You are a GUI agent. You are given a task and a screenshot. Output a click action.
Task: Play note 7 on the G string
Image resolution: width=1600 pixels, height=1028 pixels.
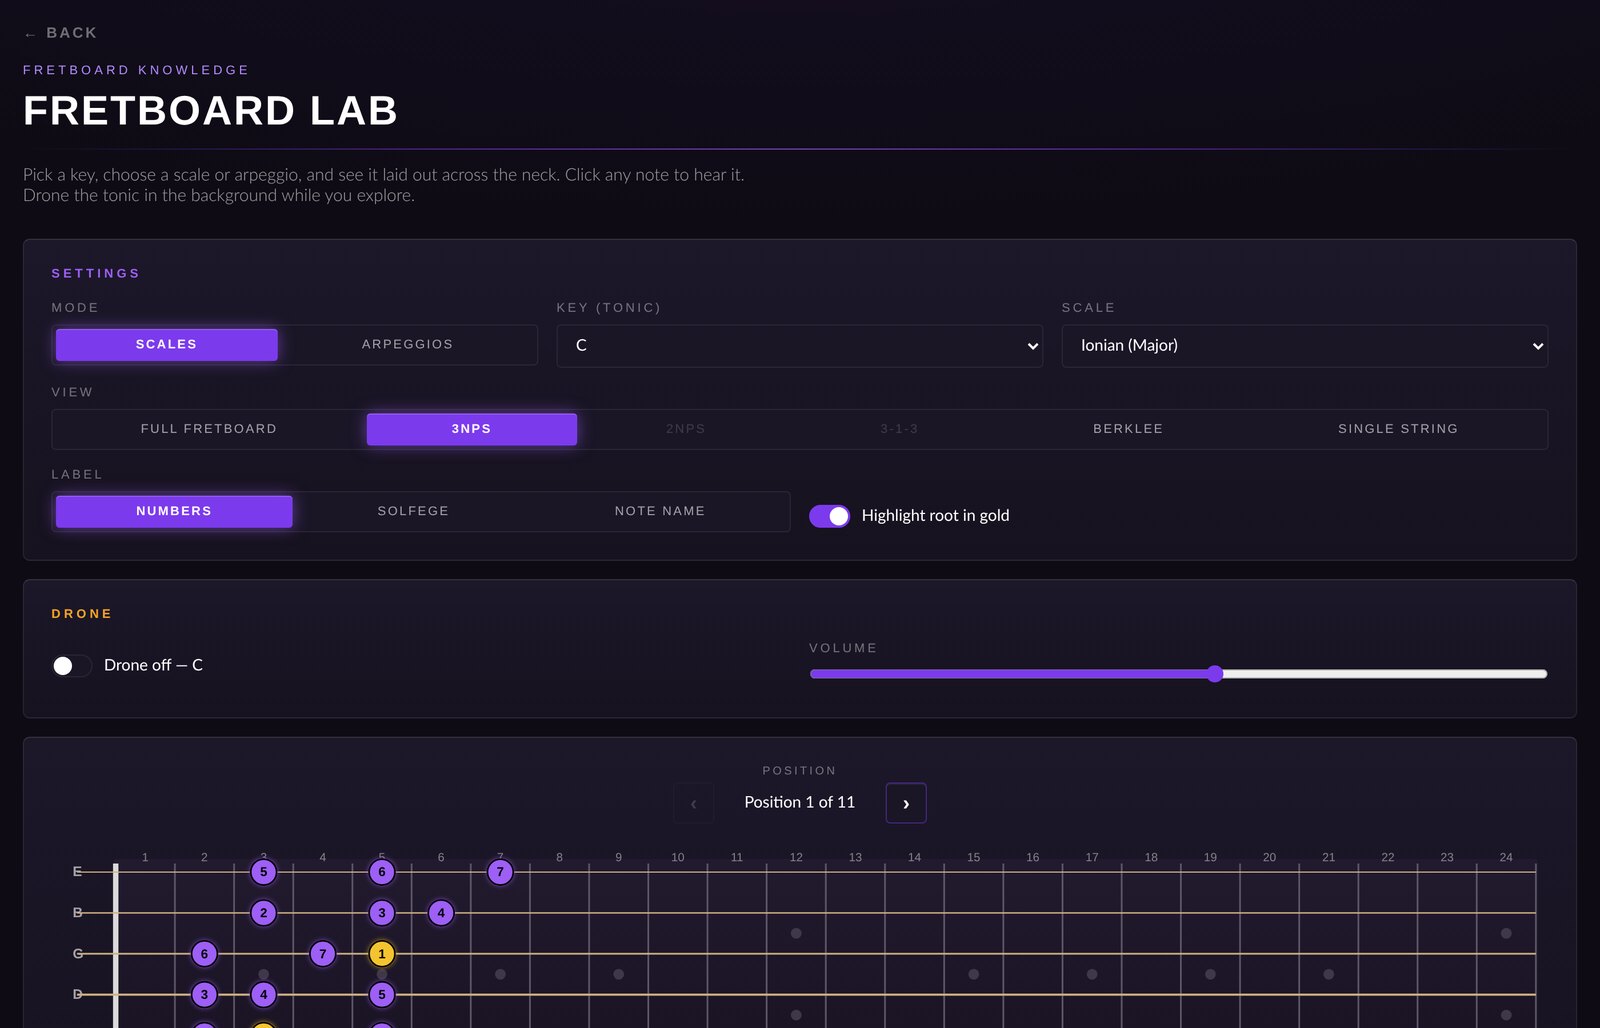pyautogui.click(x=323, y=954)
